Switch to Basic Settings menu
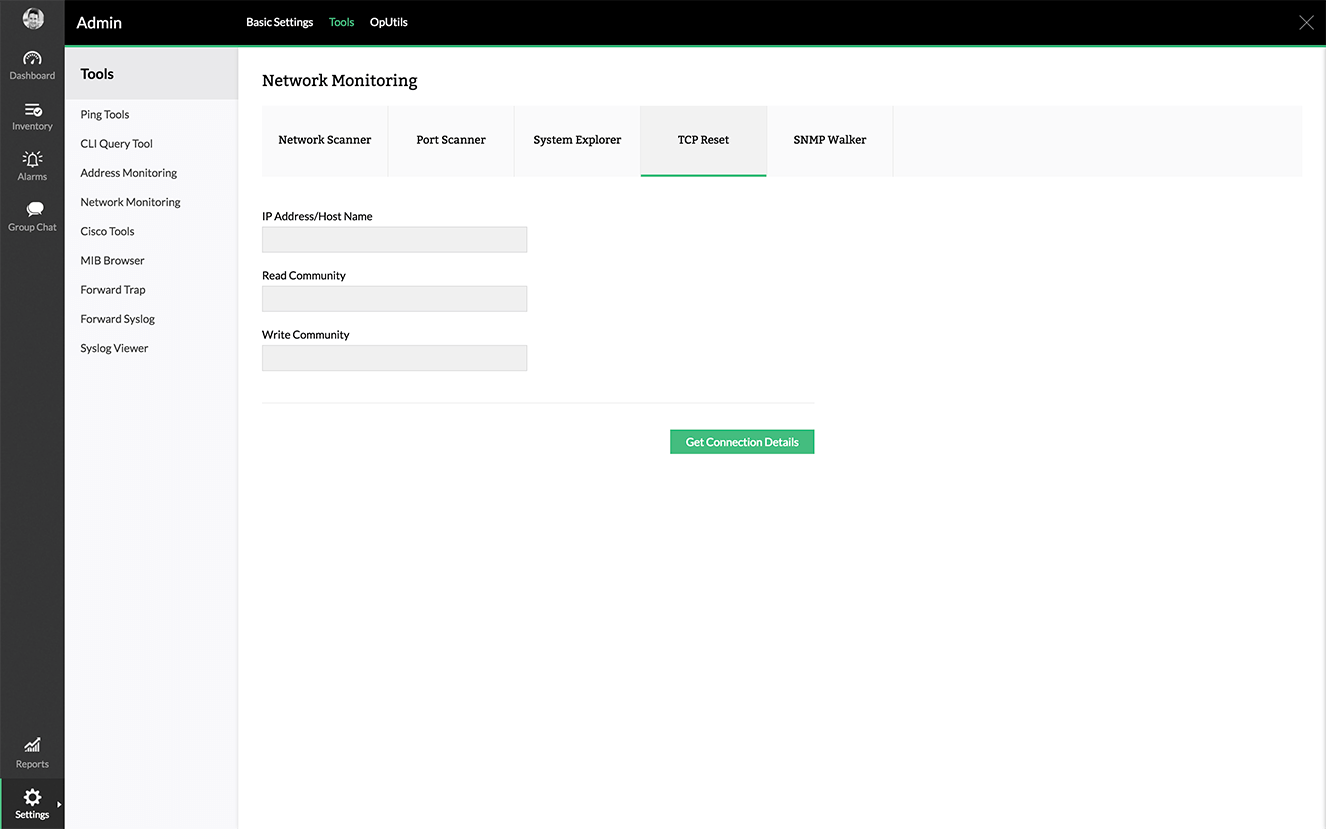 pyautogui.click(x=280, y=22)
